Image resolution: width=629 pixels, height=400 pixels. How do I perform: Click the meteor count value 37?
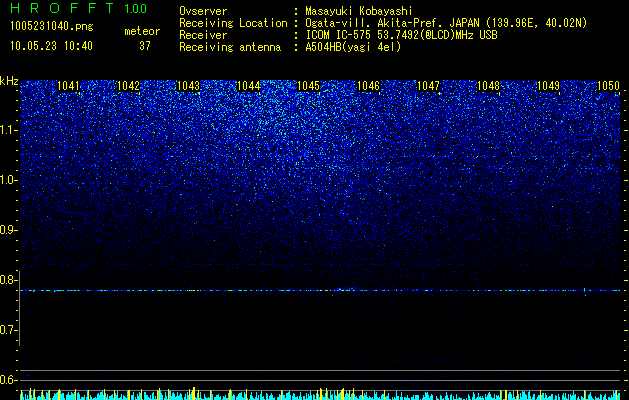point(145,46)
